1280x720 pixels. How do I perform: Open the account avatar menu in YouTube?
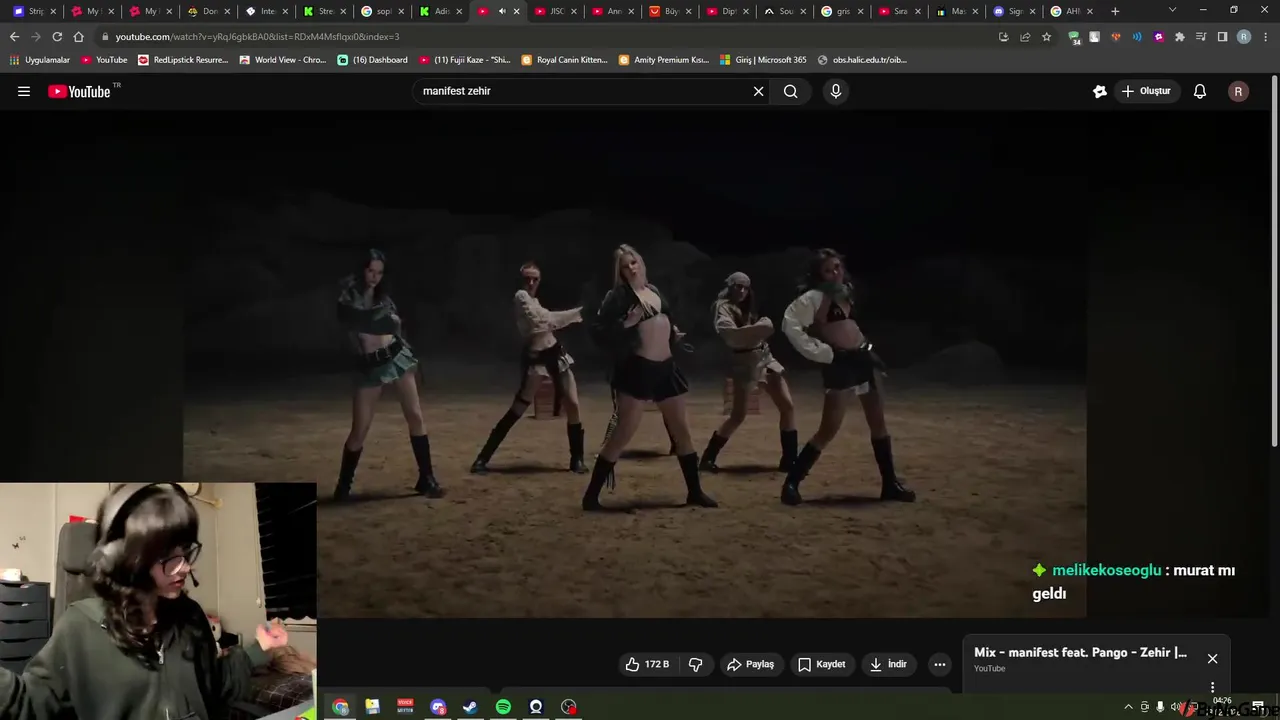[x=1238, y=91]
